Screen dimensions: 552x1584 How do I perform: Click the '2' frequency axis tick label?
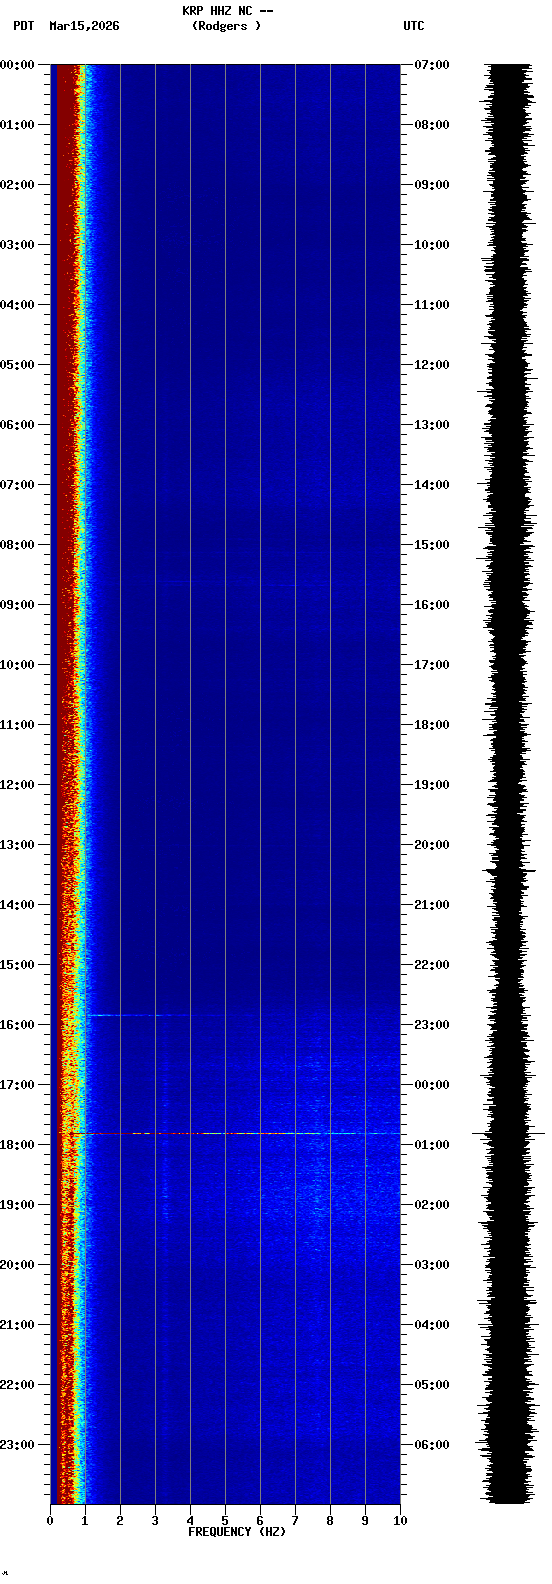(120, 1521)
